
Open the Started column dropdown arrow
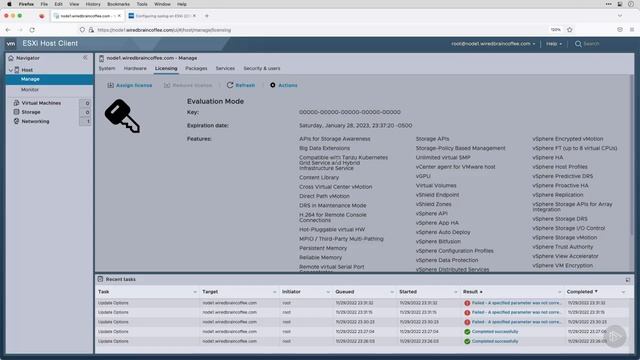(456, 292)
